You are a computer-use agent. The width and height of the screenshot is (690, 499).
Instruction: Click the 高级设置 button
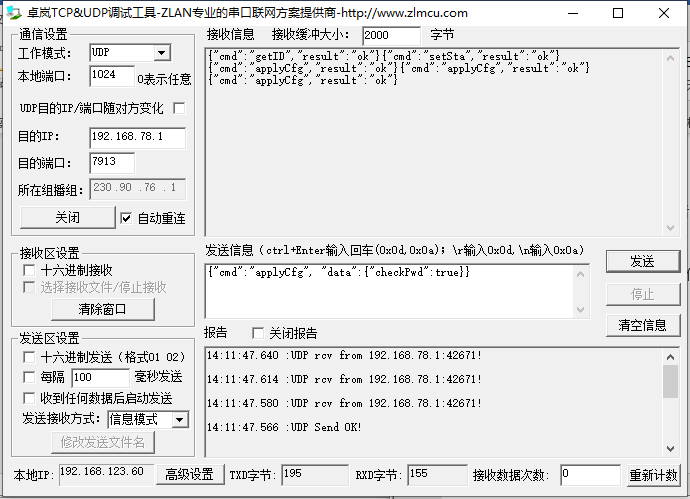pos(190,474)
